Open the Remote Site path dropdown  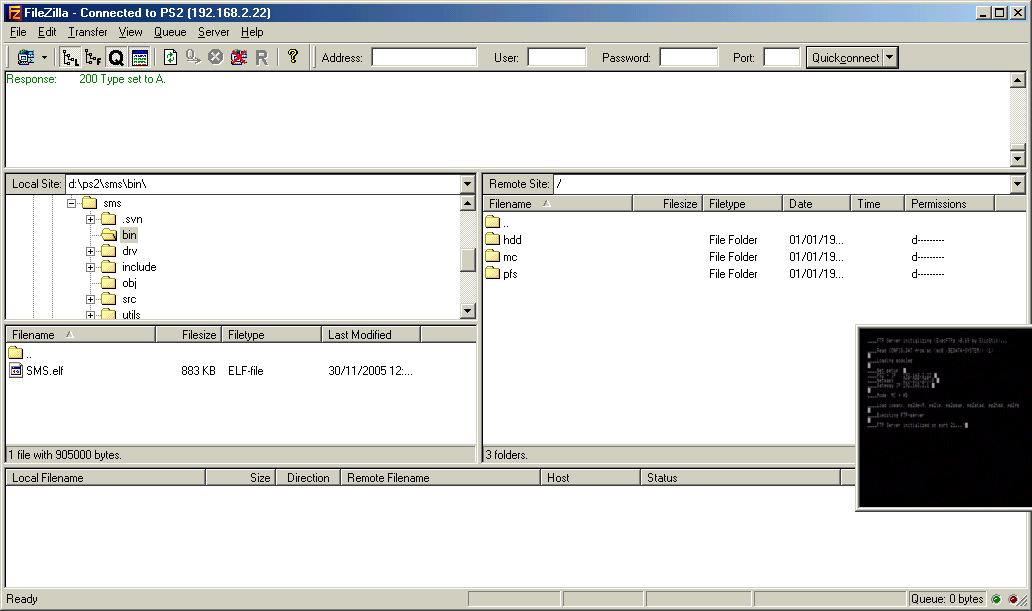1018,184
